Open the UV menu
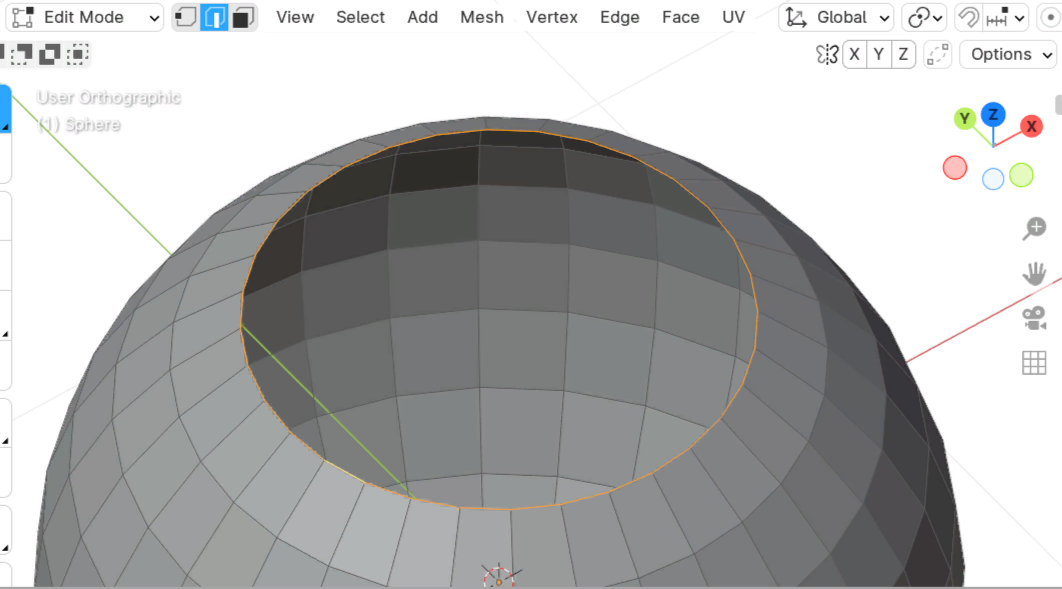The width and height of the screenshot is (1062, 589). tap(734, 18)
